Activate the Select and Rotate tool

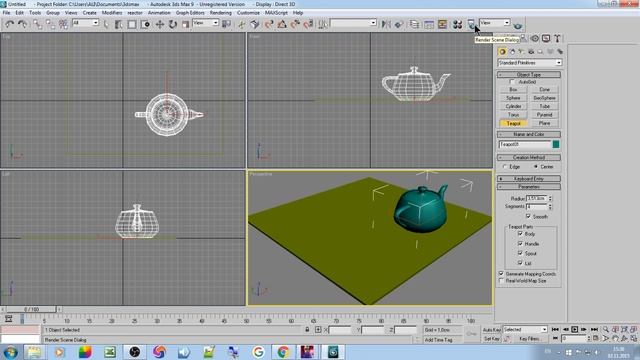point(173,24)
